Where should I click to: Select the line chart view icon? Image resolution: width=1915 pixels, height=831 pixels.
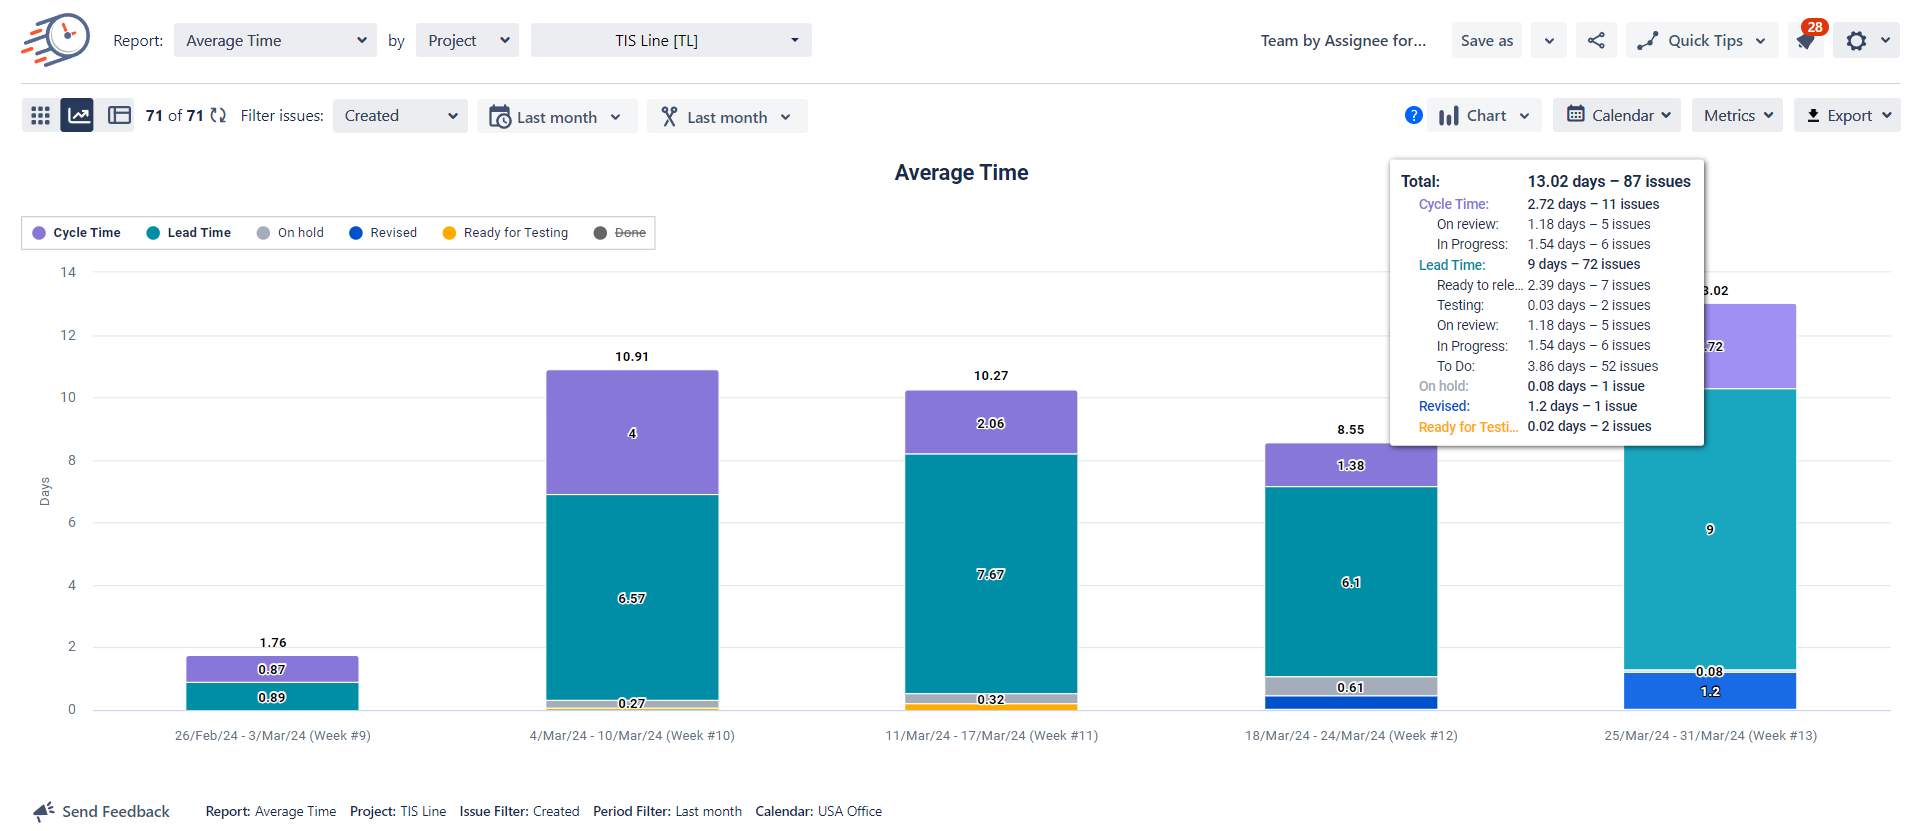point(78,116)
